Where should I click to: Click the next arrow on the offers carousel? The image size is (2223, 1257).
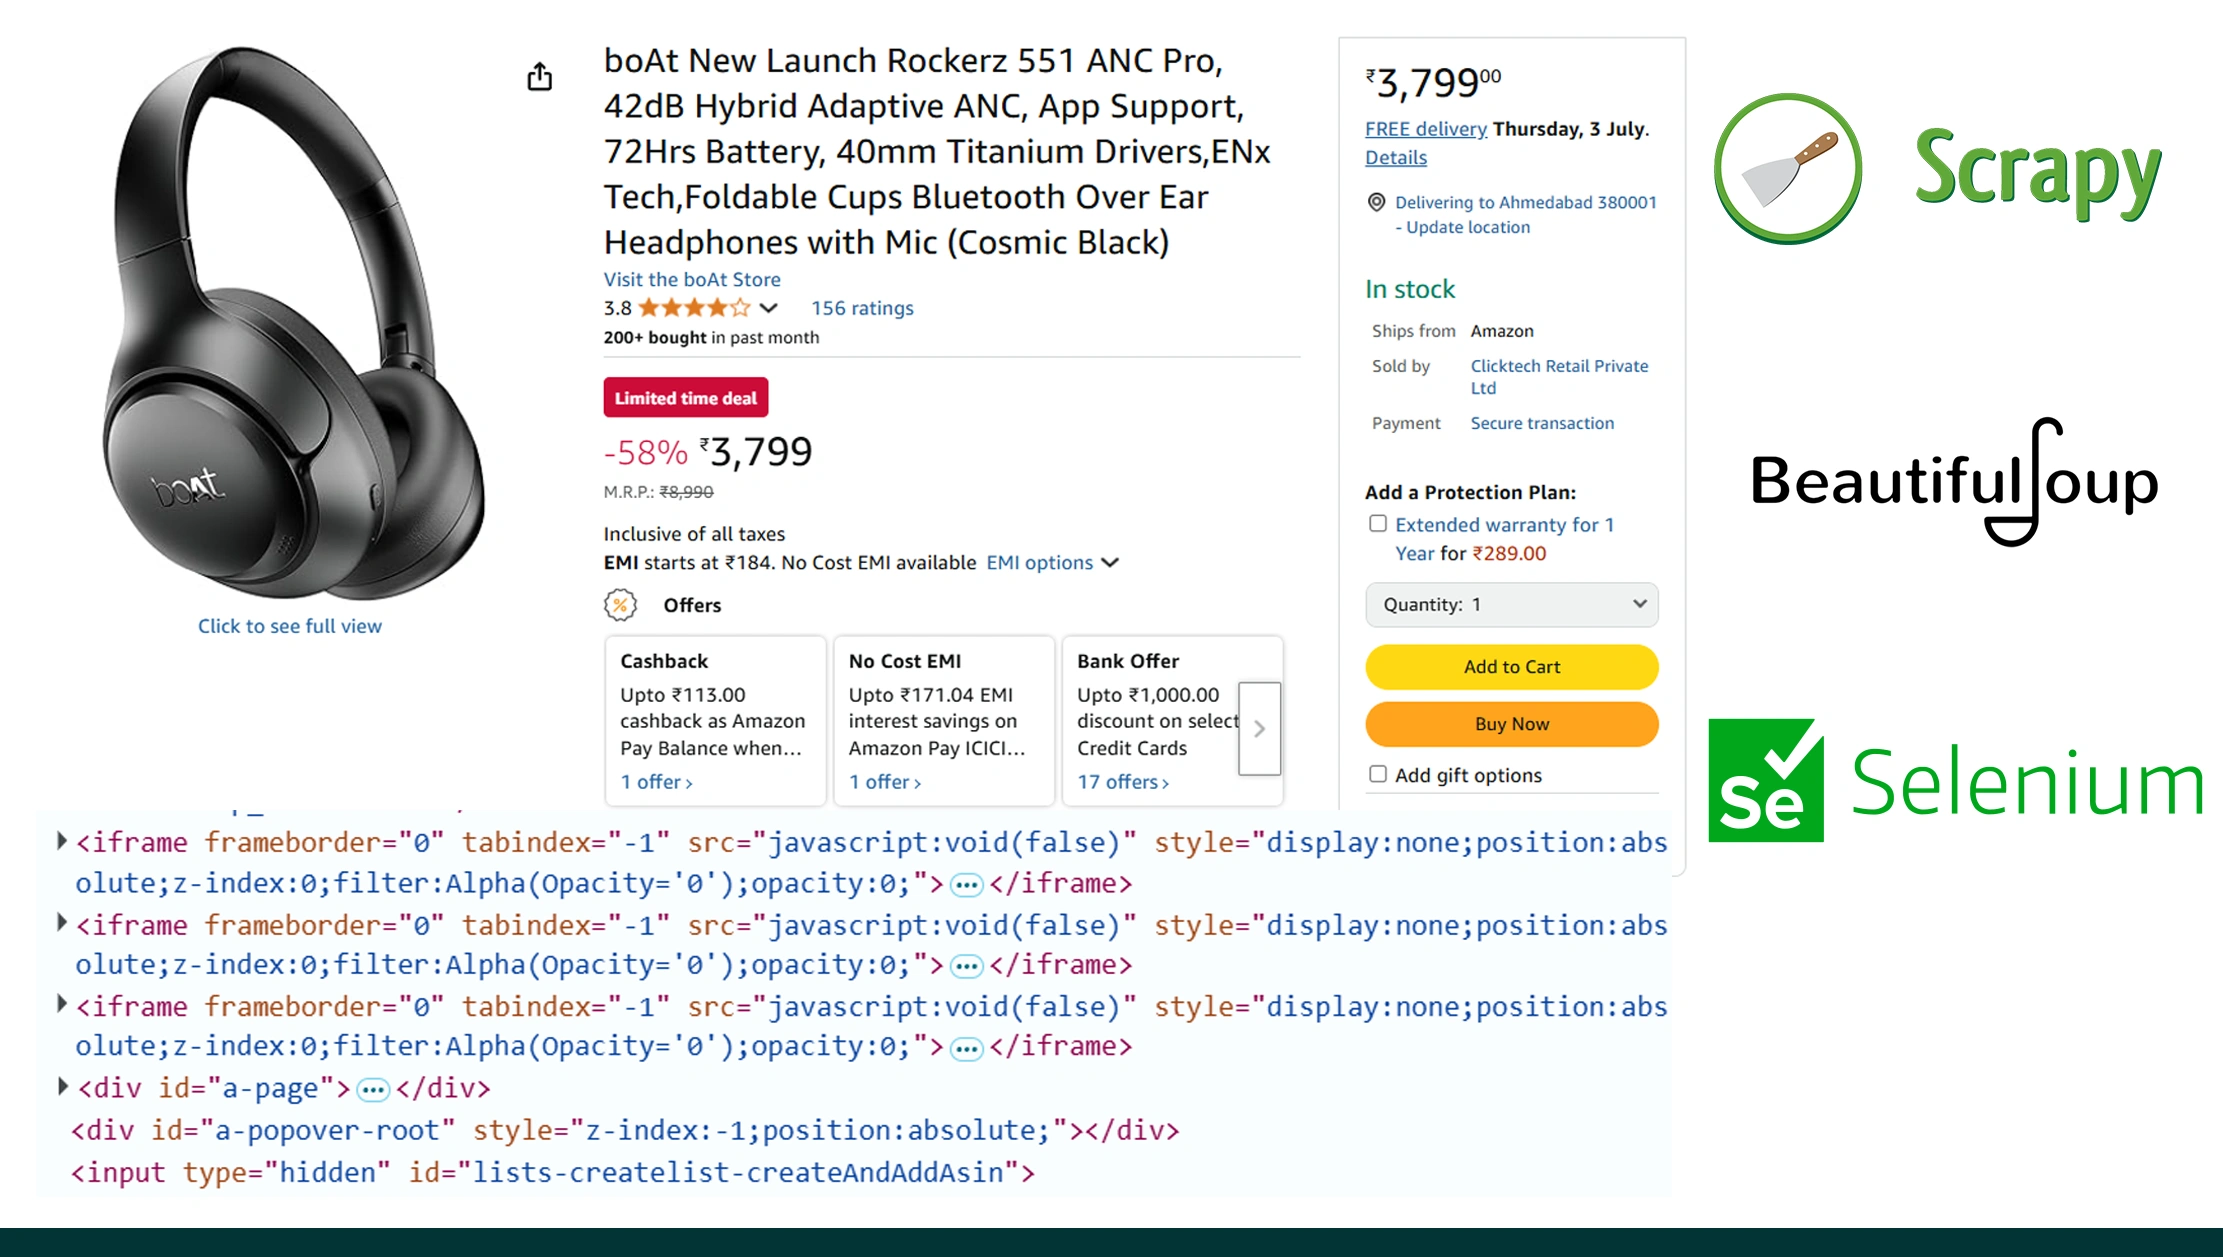(1259, 728)
